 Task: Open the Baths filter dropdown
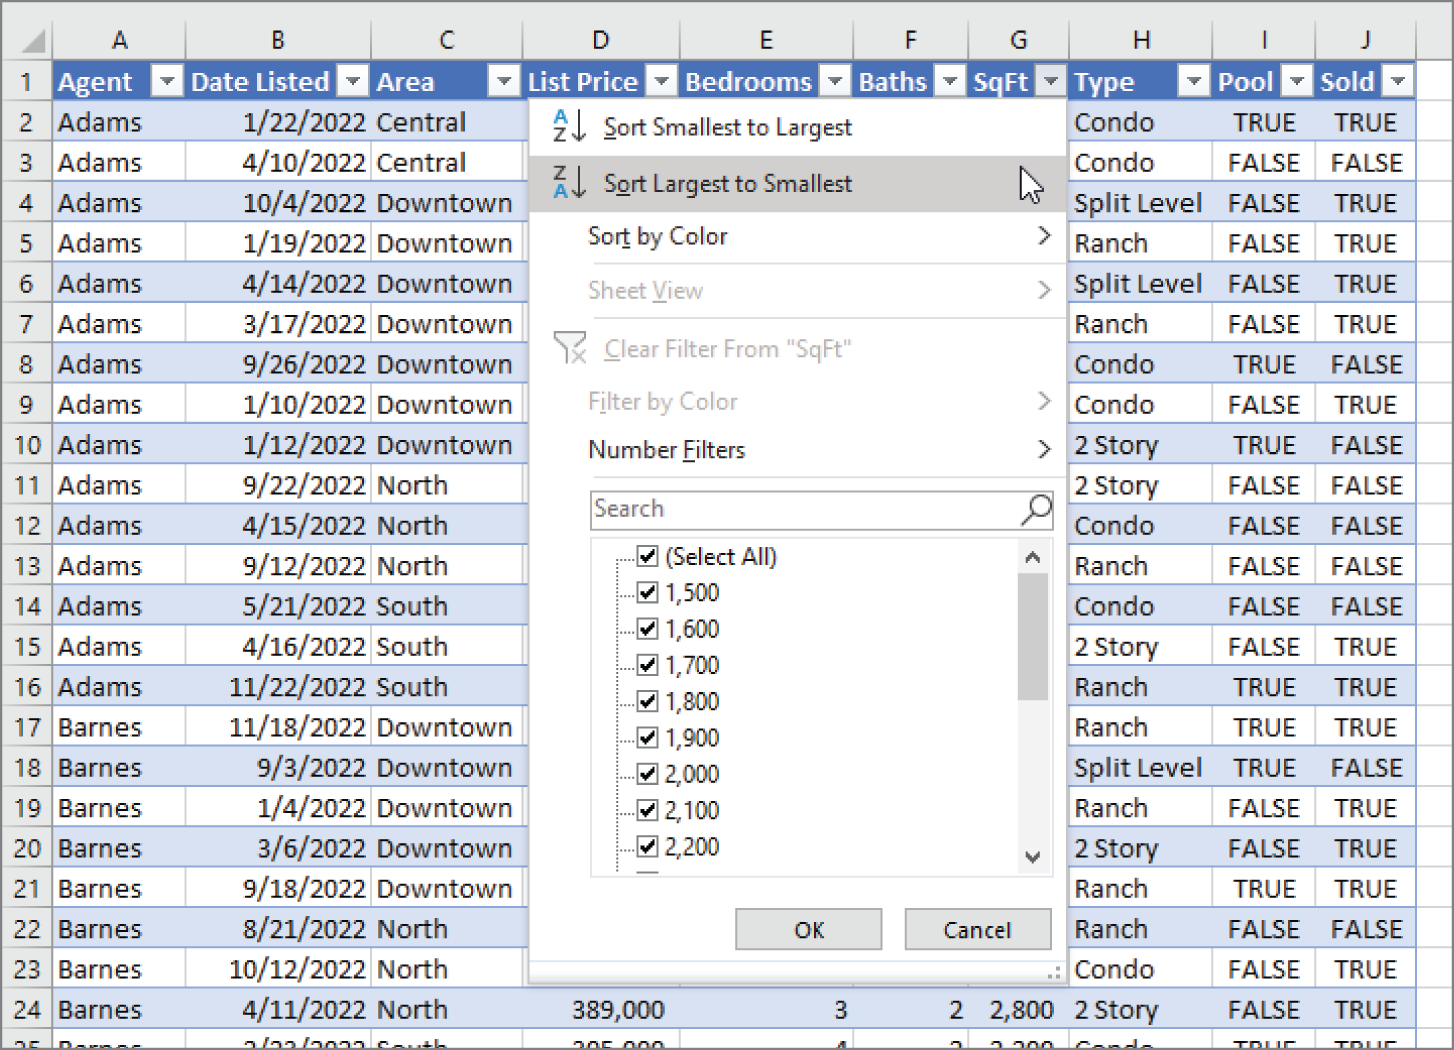pos(950,81)
